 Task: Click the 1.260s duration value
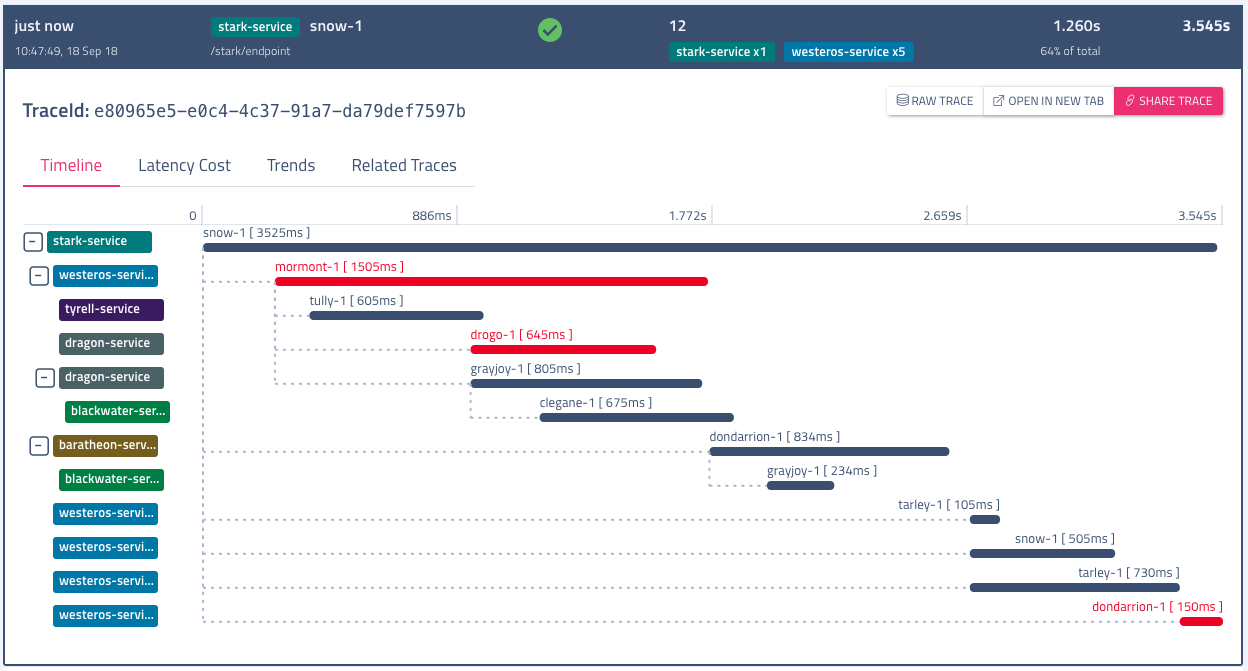(x=1077, y=26)
